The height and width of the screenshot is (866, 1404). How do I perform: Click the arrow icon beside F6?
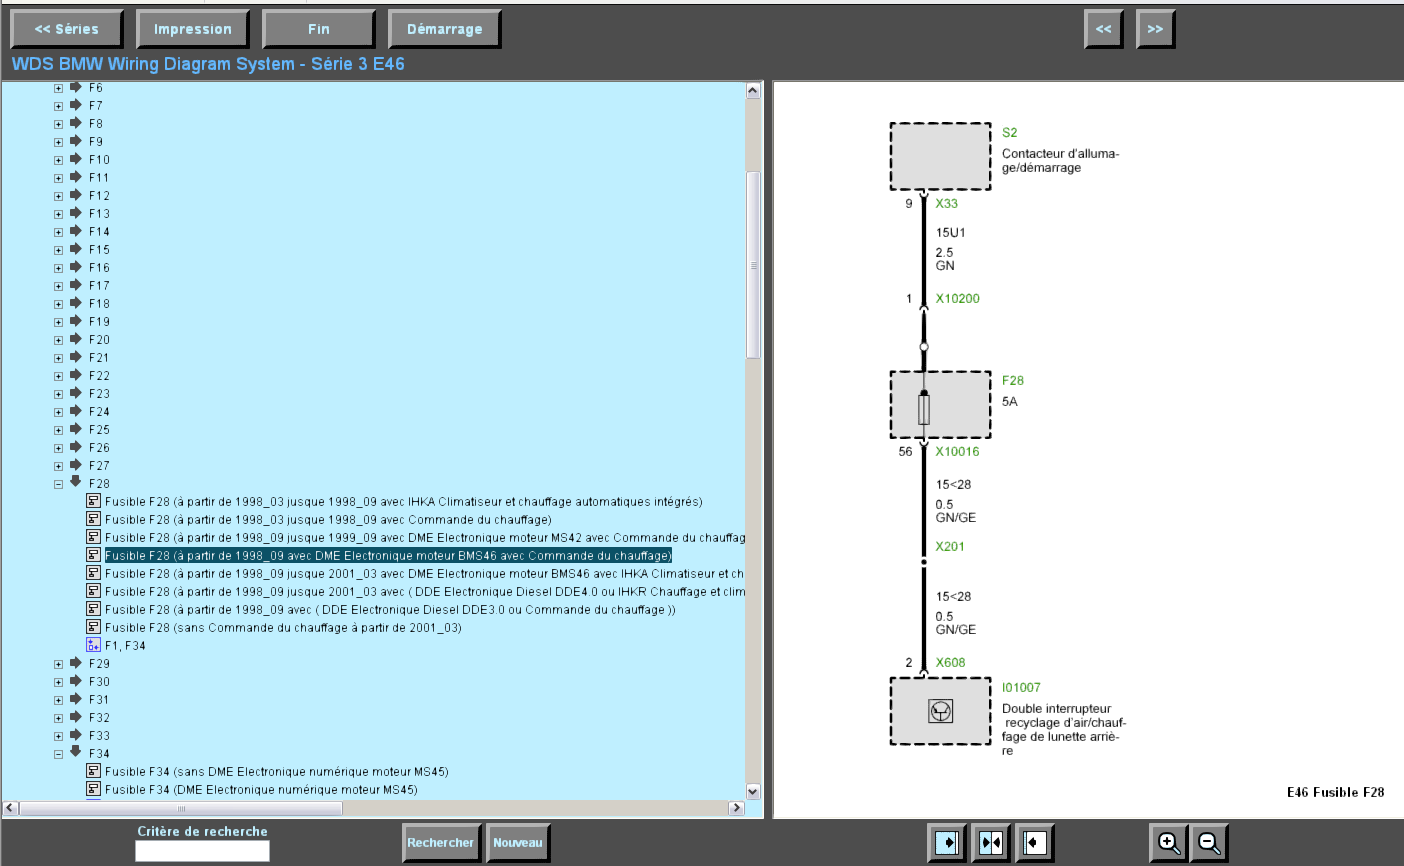75,87
